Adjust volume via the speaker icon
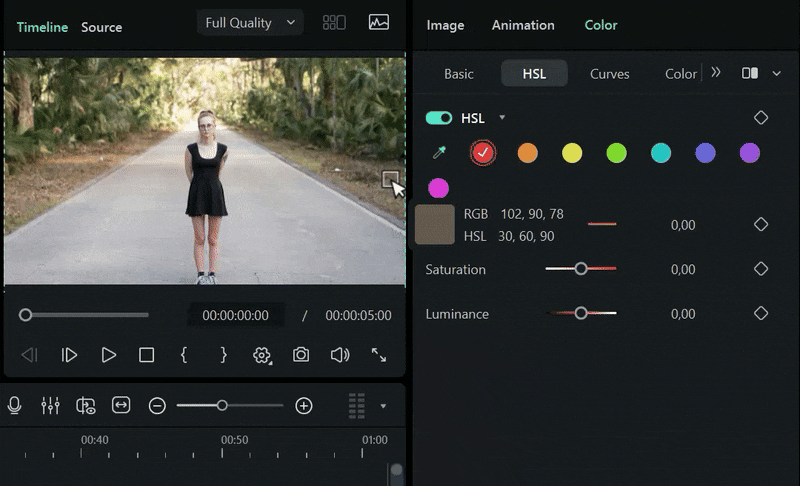 coord(340,355)
